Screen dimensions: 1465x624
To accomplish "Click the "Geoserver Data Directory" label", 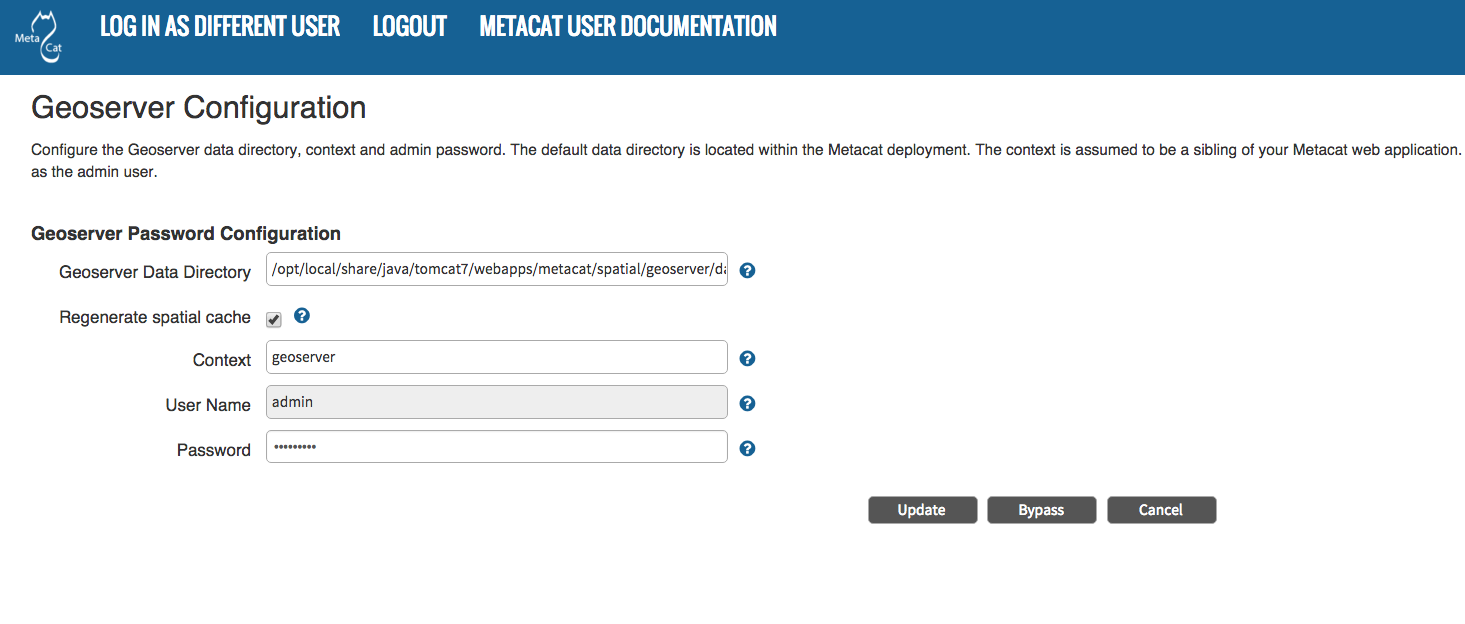I will [x=155, y=272].
